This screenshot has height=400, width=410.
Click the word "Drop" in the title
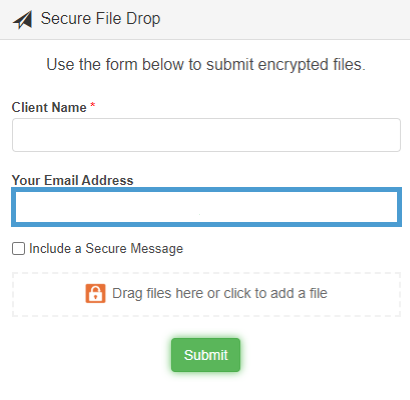click(x=143, y=19)
